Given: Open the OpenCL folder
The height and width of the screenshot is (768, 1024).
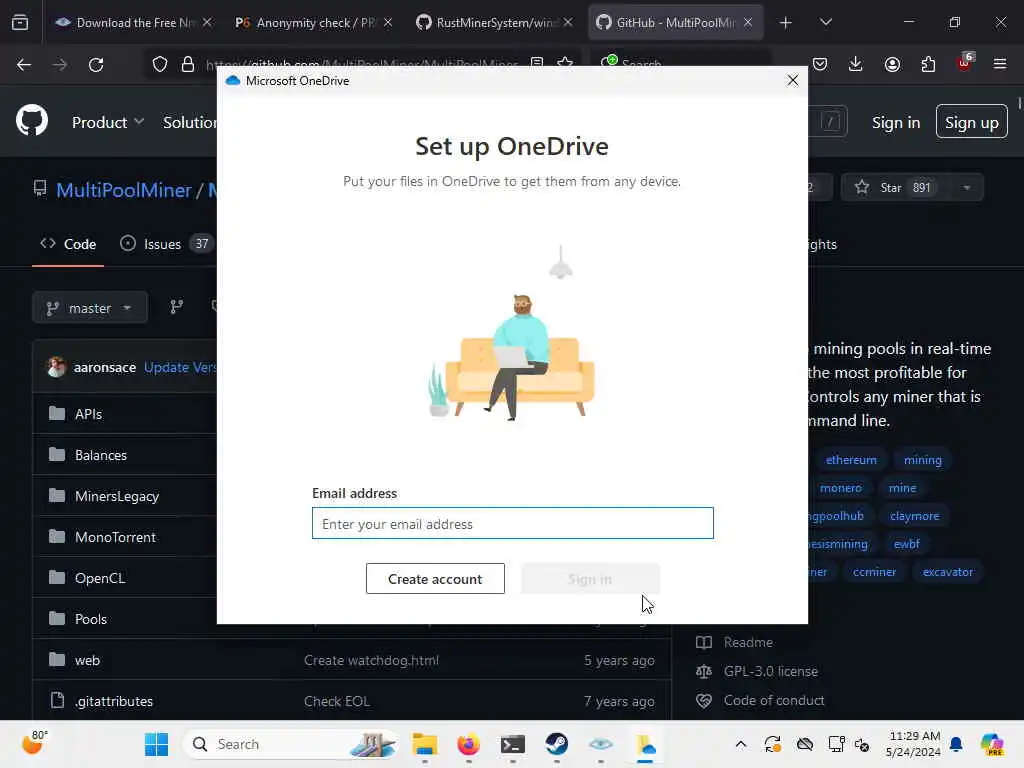Looking at the screenshot, I should [100, 579].
